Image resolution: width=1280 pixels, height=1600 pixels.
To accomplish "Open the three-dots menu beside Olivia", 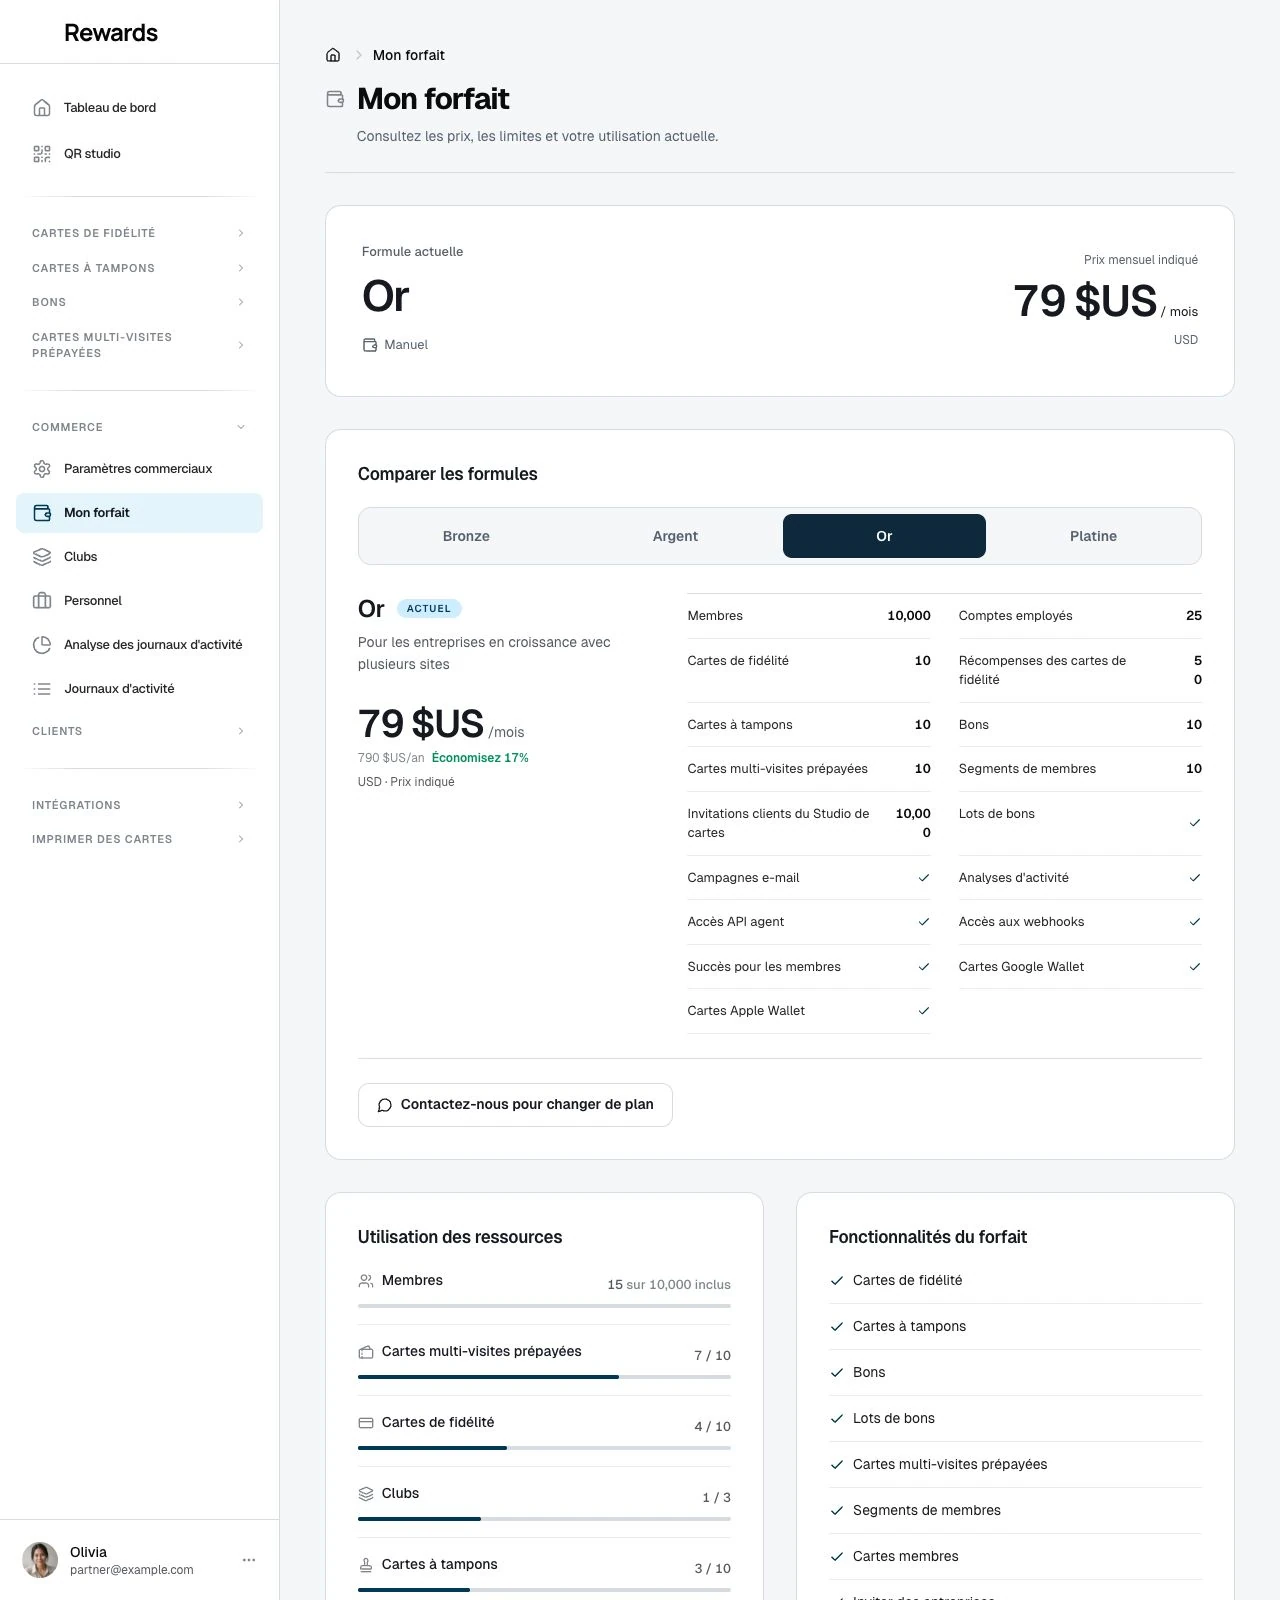I will coord(249,1560).
